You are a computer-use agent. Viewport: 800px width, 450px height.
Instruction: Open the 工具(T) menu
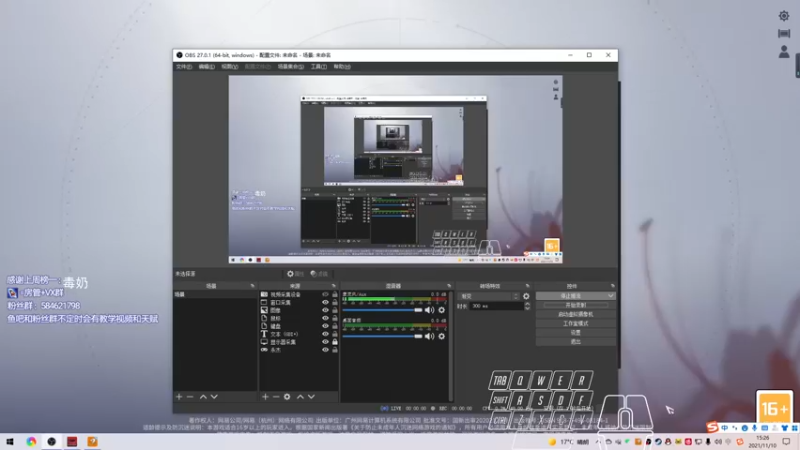pyautogui.click(x=319, y=67)
